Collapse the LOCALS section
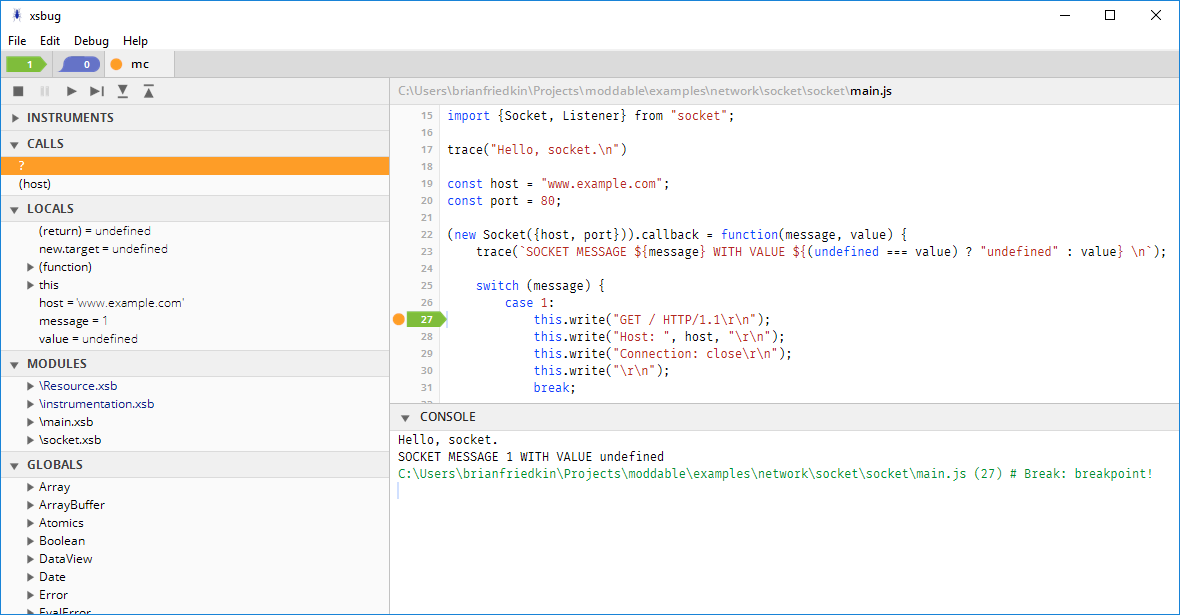Image resolution: width=1180 pixels, height=615 pixels. [15, 210]
